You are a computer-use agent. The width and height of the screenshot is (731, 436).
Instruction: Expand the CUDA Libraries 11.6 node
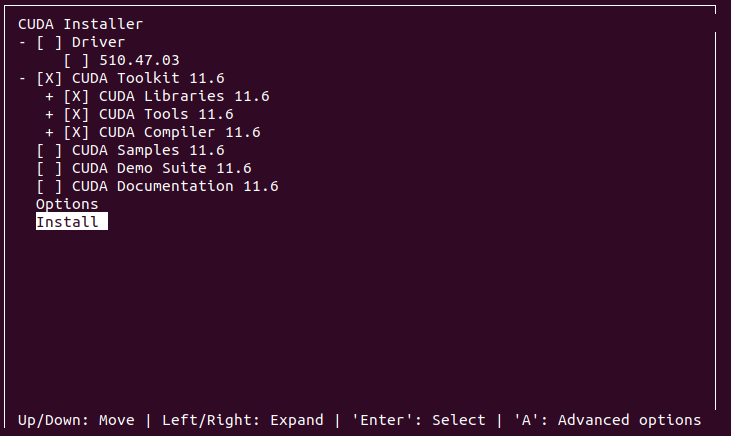coord(49,97)
